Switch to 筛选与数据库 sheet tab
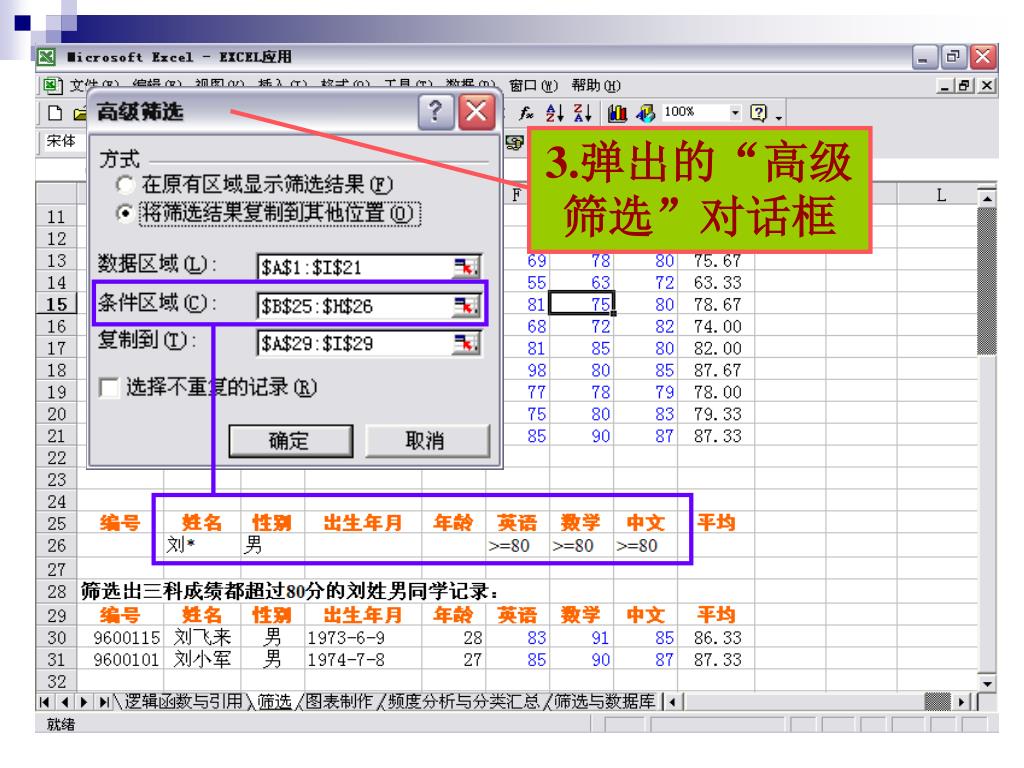 pyautogui.click(x=605, y=702)
